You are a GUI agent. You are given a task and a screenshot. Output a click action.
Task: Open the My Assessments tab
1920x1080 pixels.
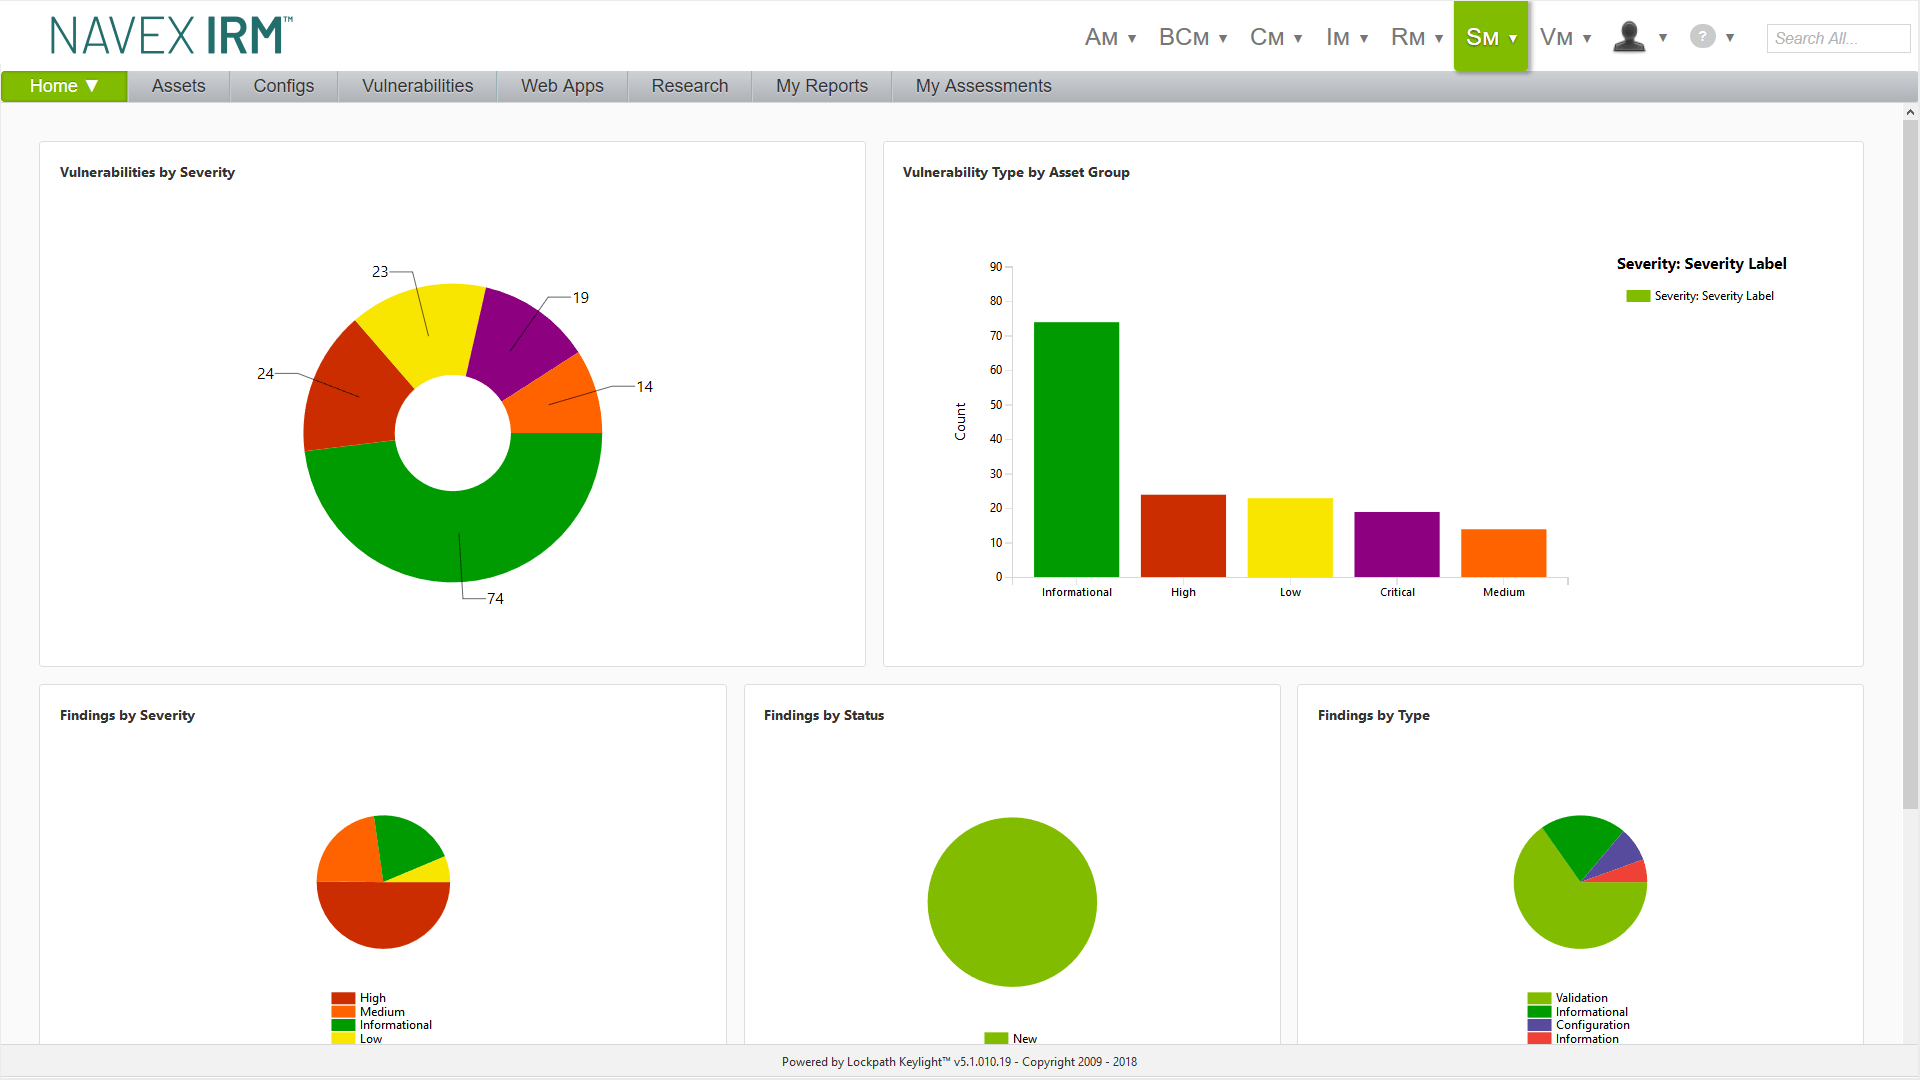tap(982, 85)
